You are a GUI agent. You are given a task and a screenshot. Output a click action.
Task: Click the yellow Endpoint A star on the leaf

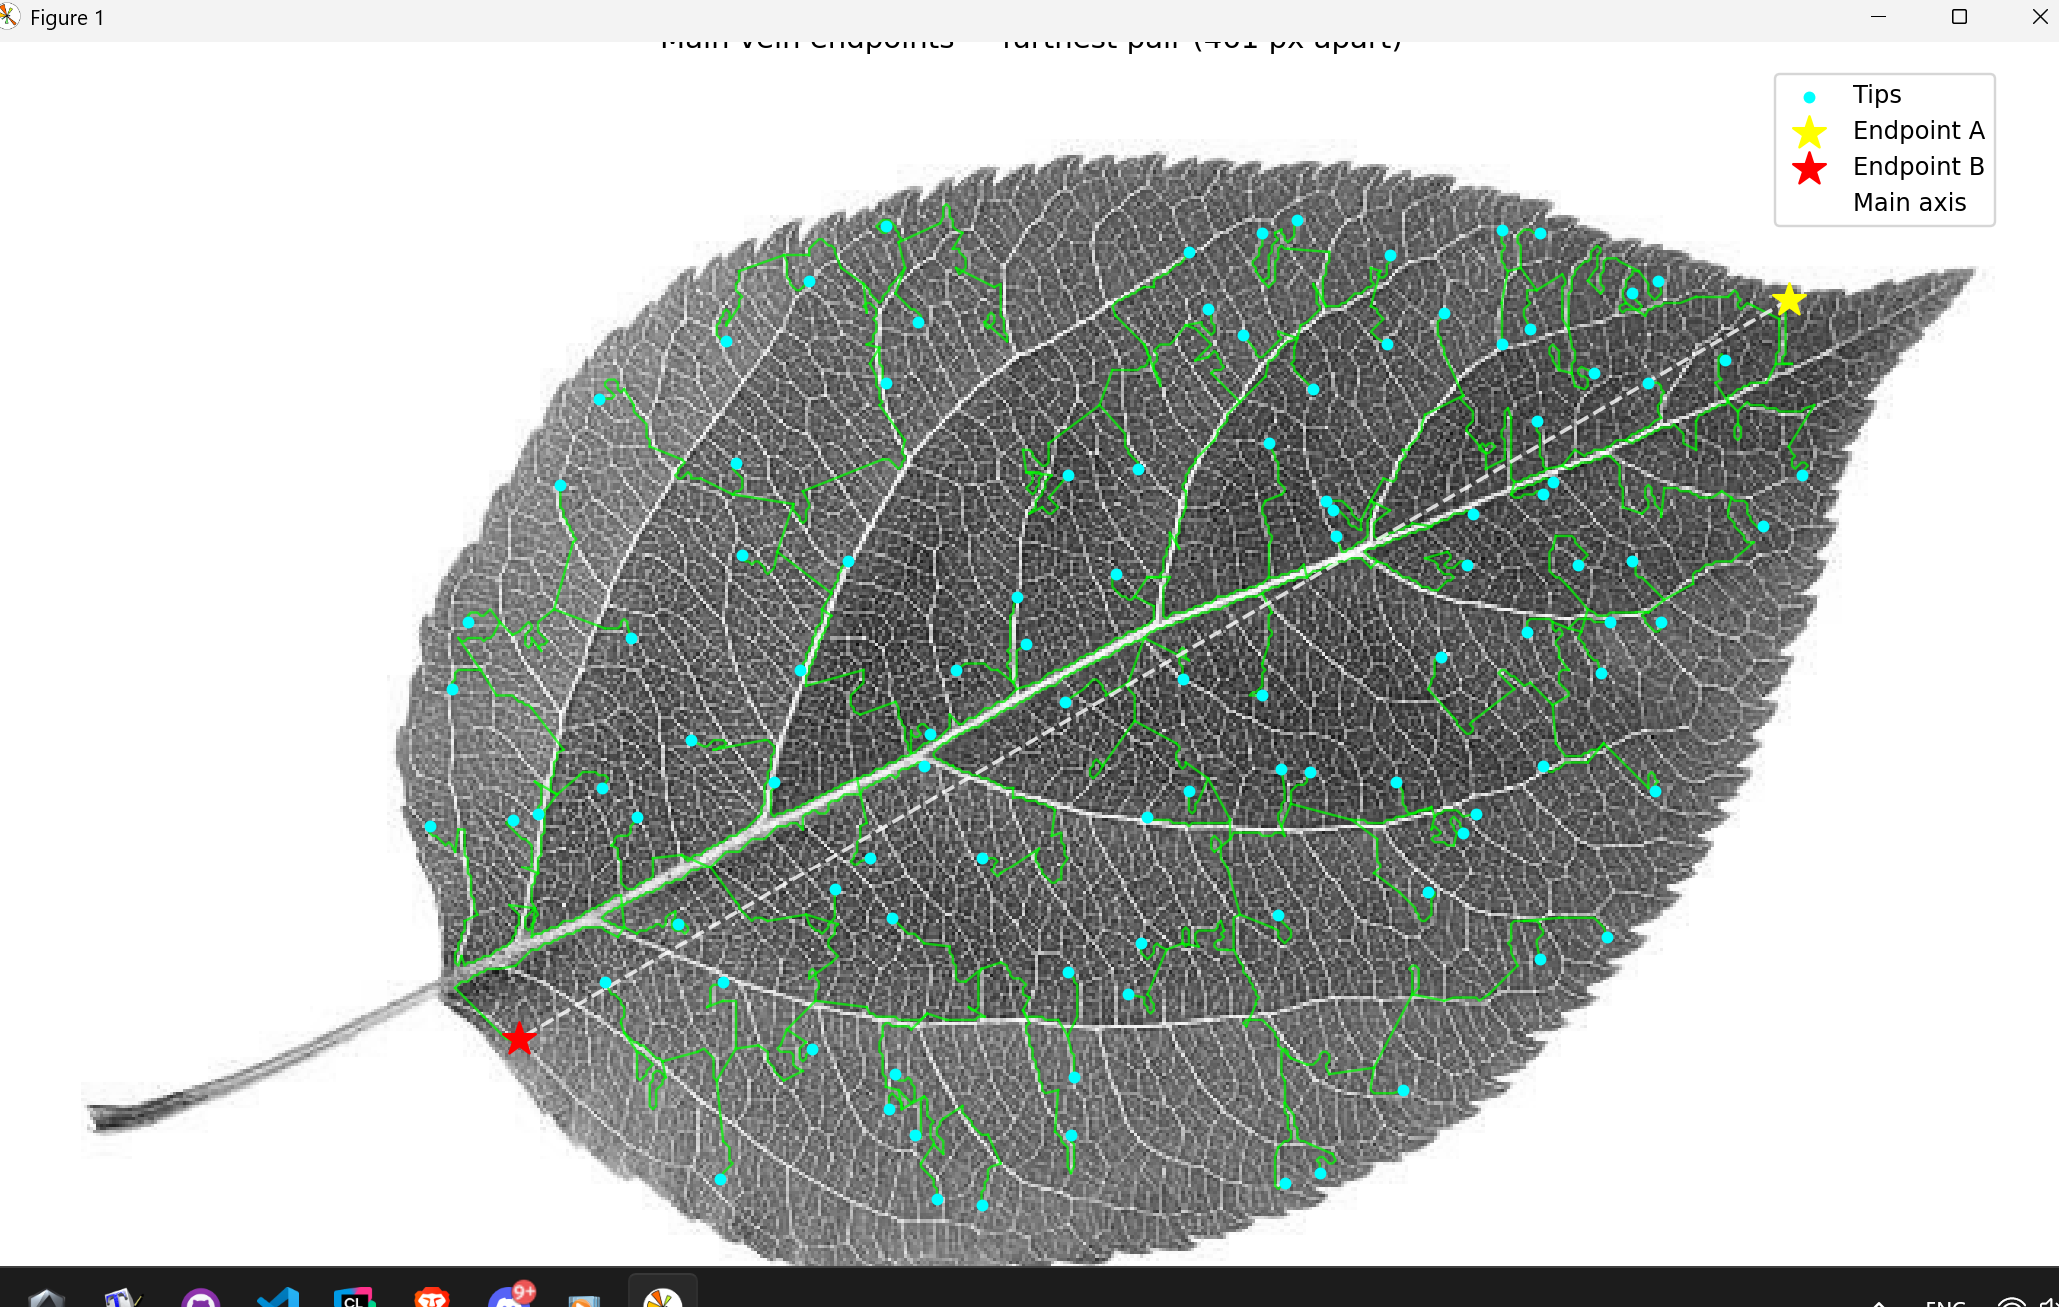[1788, 300]
